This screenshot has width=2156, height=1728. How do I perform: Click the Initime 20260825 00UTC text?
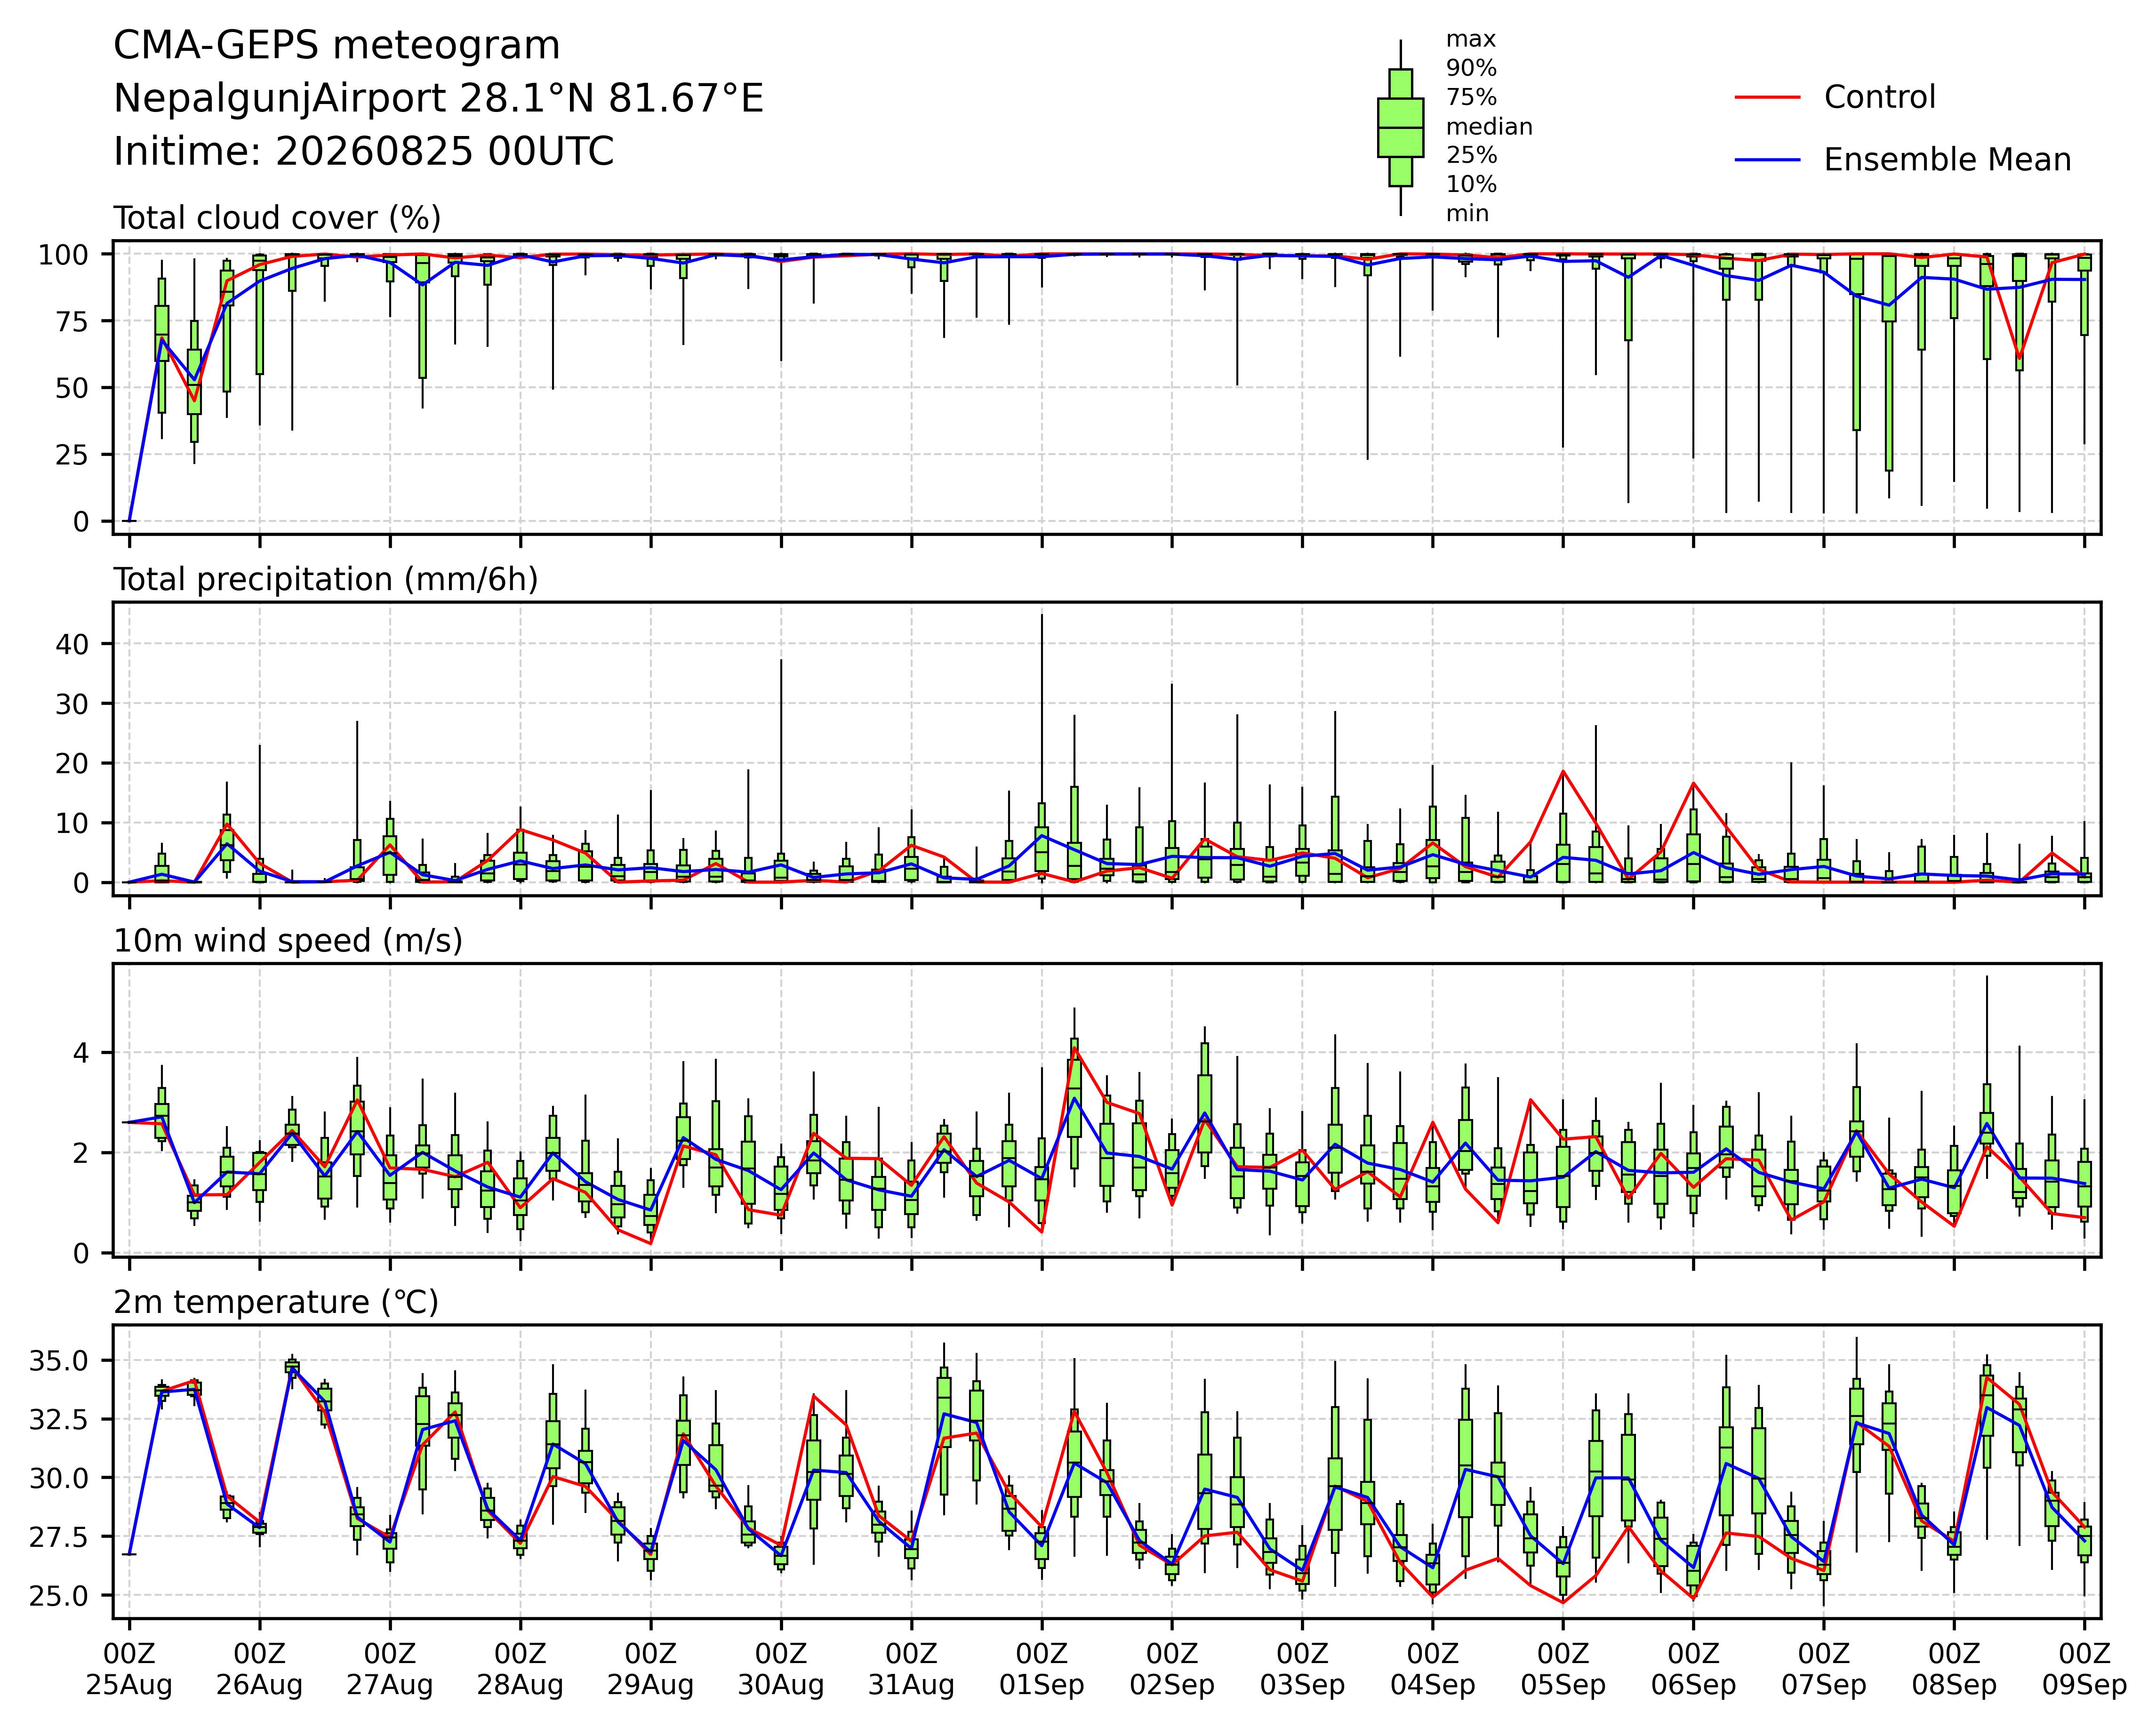pyautogui.click(x=364, y=152)
